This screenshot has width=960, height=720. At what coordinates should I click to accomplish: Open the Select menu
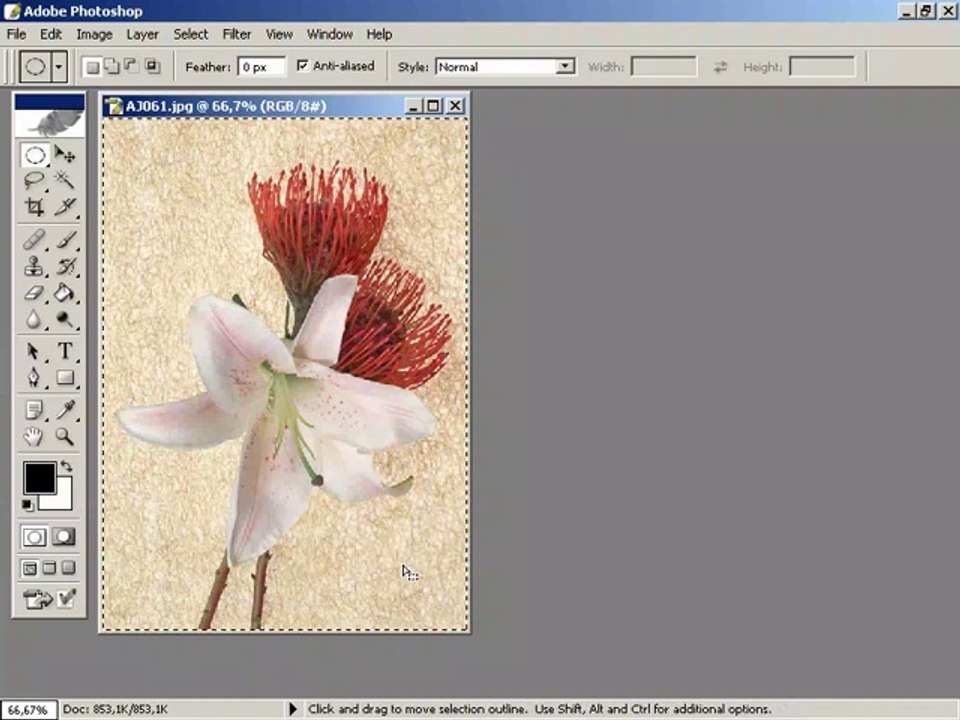(x=190, y=34)
